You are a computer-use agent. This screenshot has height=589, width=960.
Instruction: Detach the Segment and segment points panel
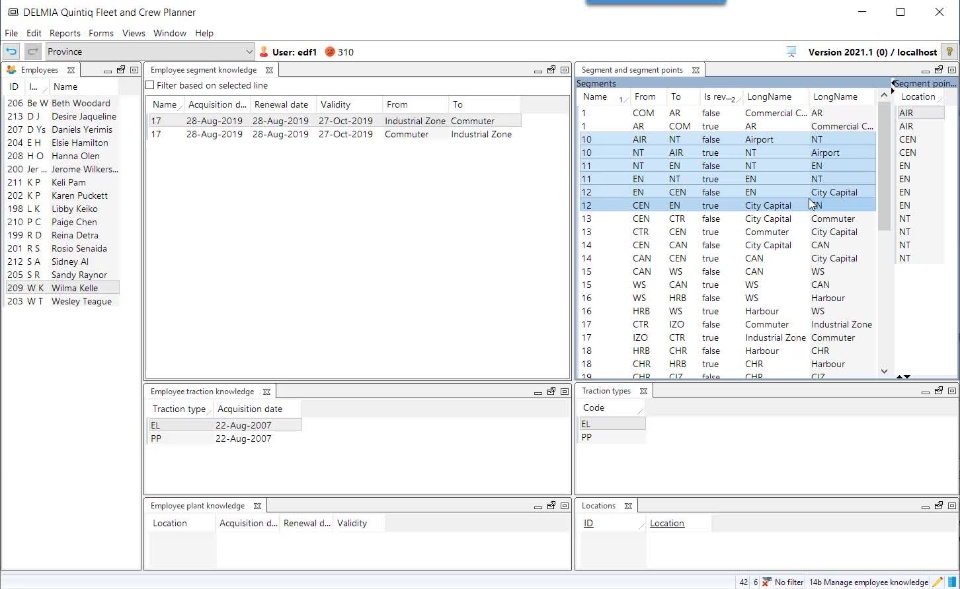[x=939, y=70]
